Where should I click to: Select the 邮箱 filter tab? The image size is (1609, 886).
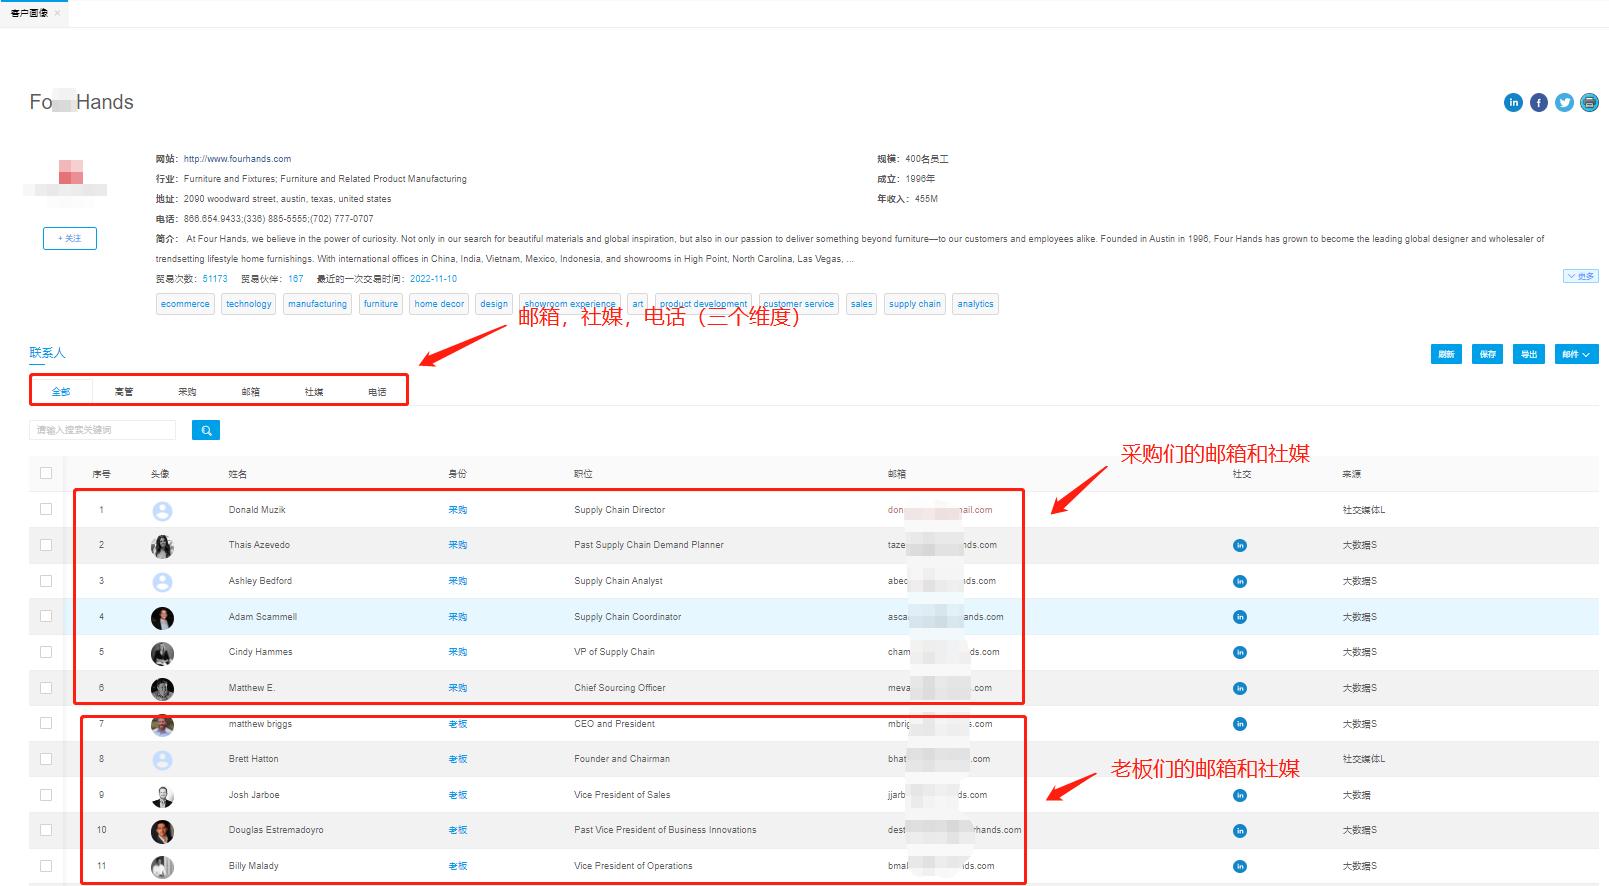coord(250,392)
